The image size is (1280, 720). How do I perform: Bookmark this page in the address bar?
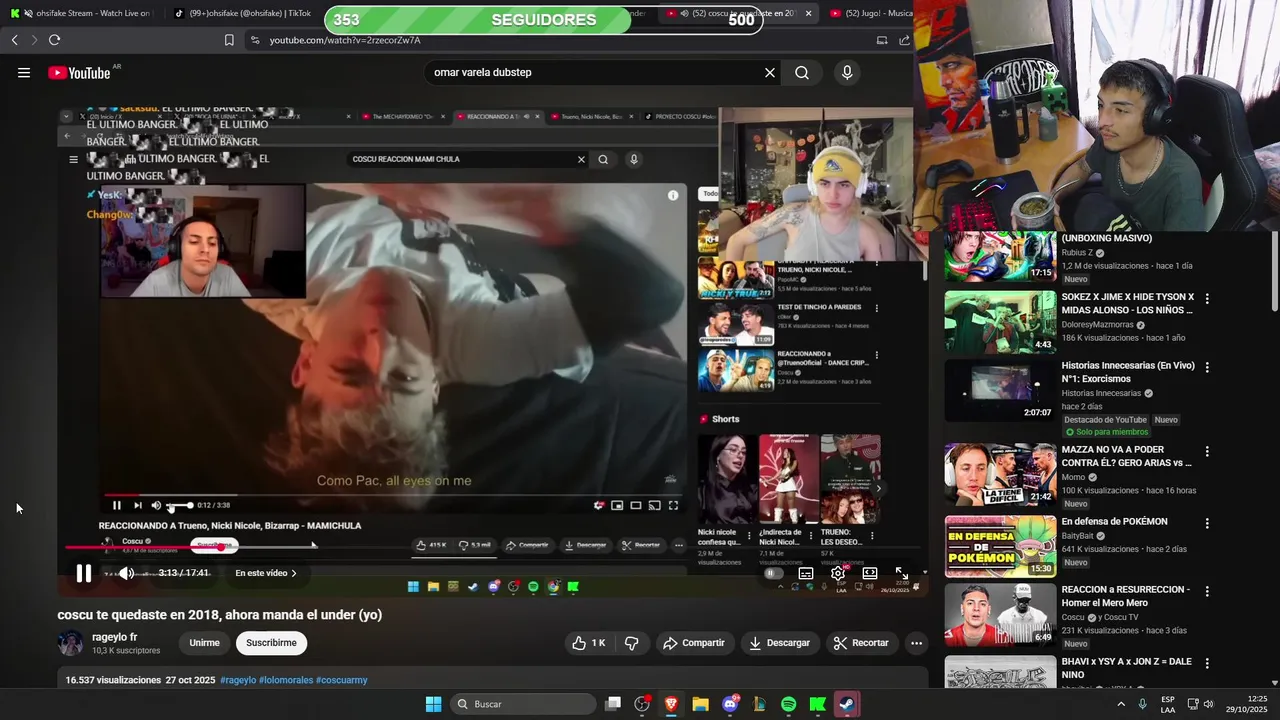click(x=229, y=40)
